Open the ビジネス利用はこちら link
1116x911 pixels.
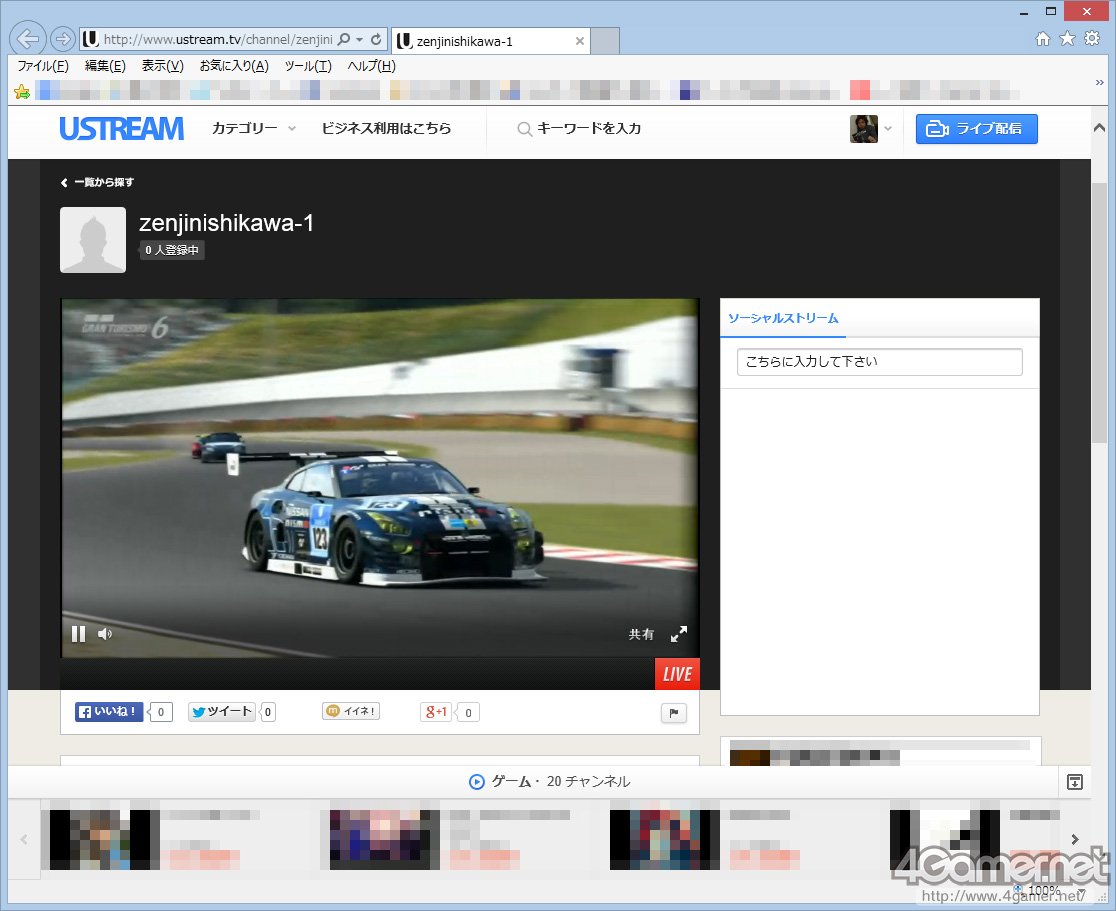point(386,129)
